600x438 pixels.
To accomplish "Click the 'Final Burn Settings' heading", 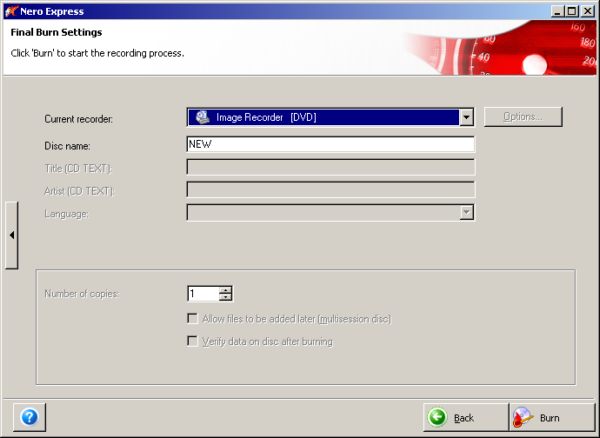I will coord(56,33).
